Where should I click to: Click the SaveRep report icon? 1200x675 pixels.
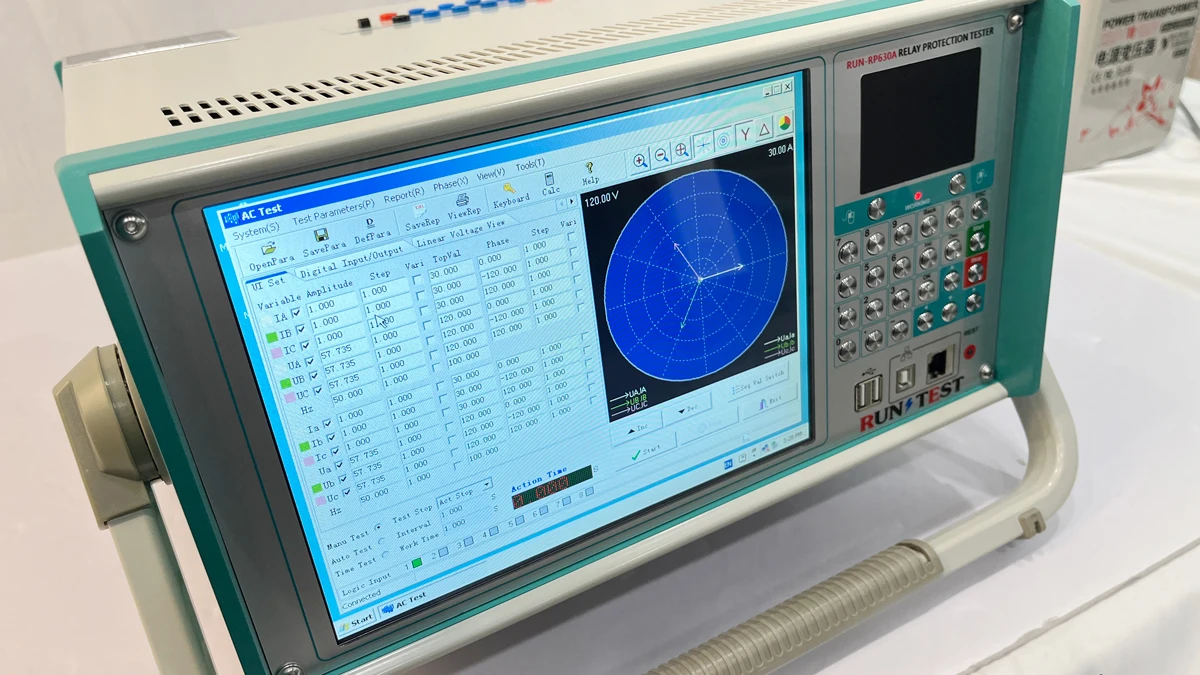click(x=419, y=211)
